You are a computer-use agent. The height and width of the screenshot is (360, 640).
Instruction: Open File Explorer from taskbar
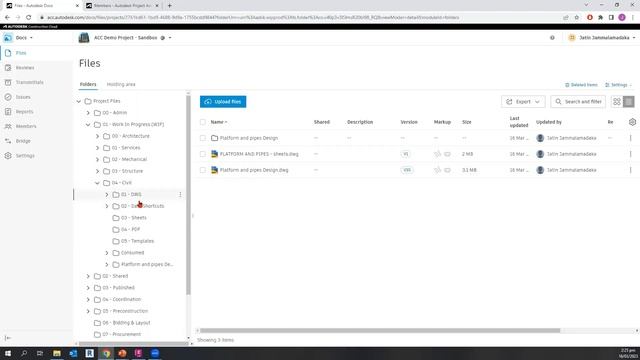[x=57, y=353]
